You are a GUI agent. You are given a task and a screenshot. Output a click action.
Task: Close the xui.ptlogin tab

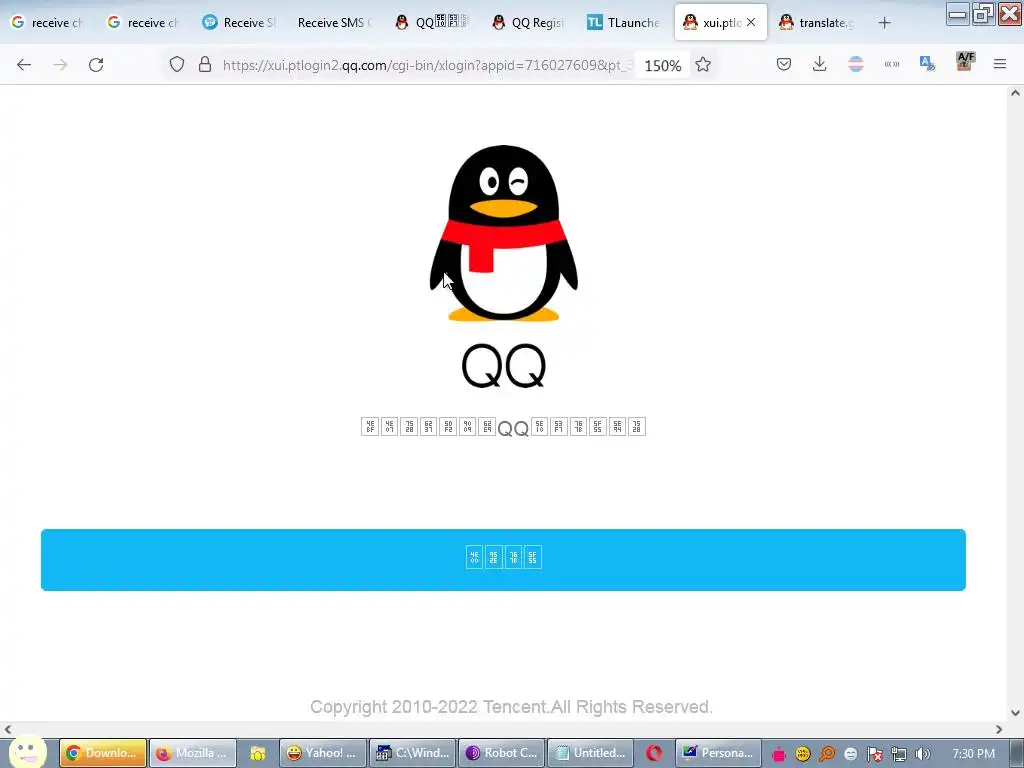point(751,22)
